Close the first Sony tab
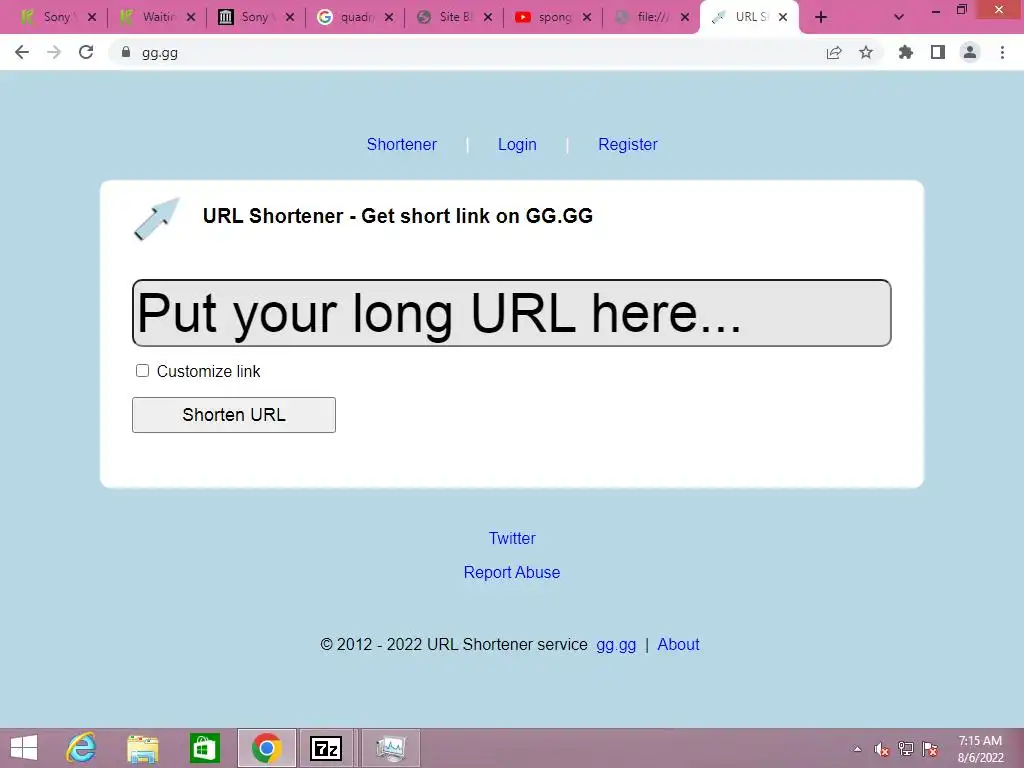The width and height of the screenshot is (1024, 768). 92,17
